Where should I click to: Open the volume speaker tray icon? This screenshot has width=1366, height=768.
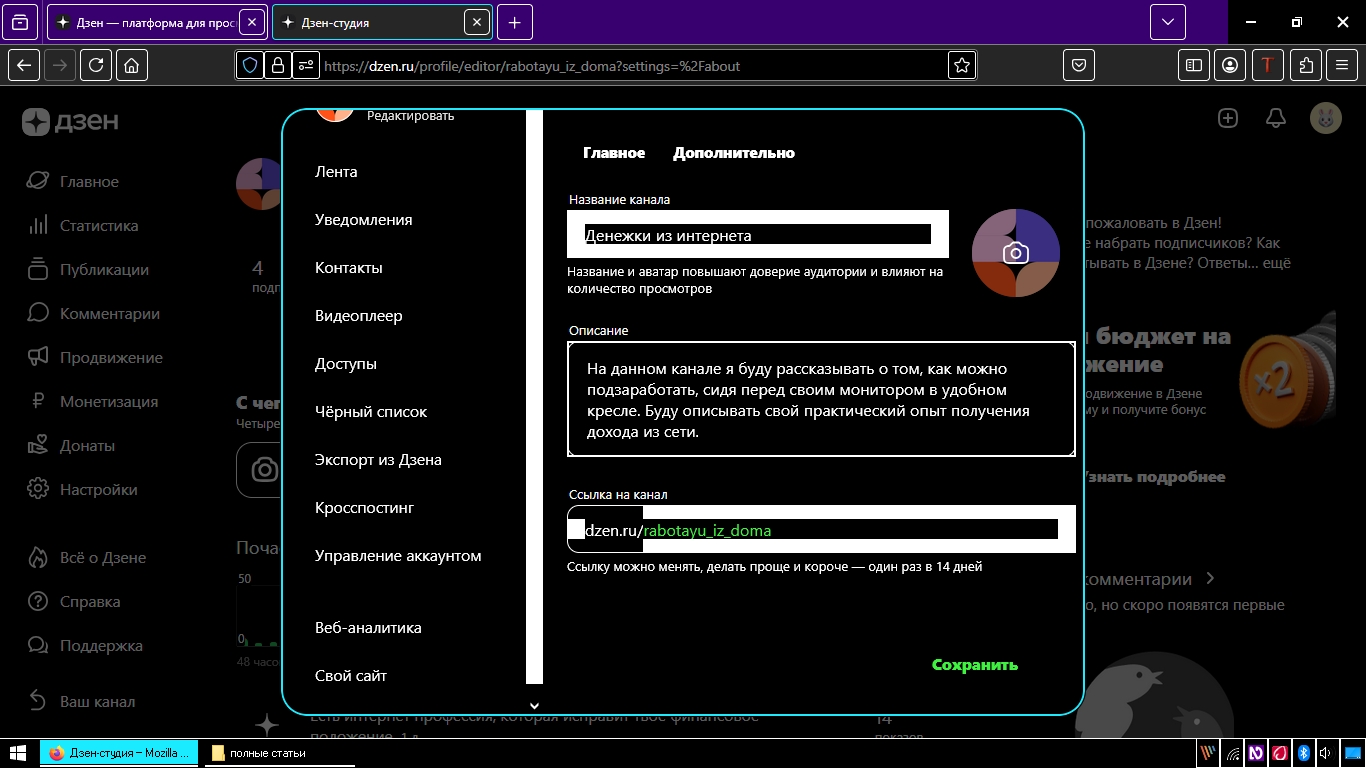coord(1325,753)
